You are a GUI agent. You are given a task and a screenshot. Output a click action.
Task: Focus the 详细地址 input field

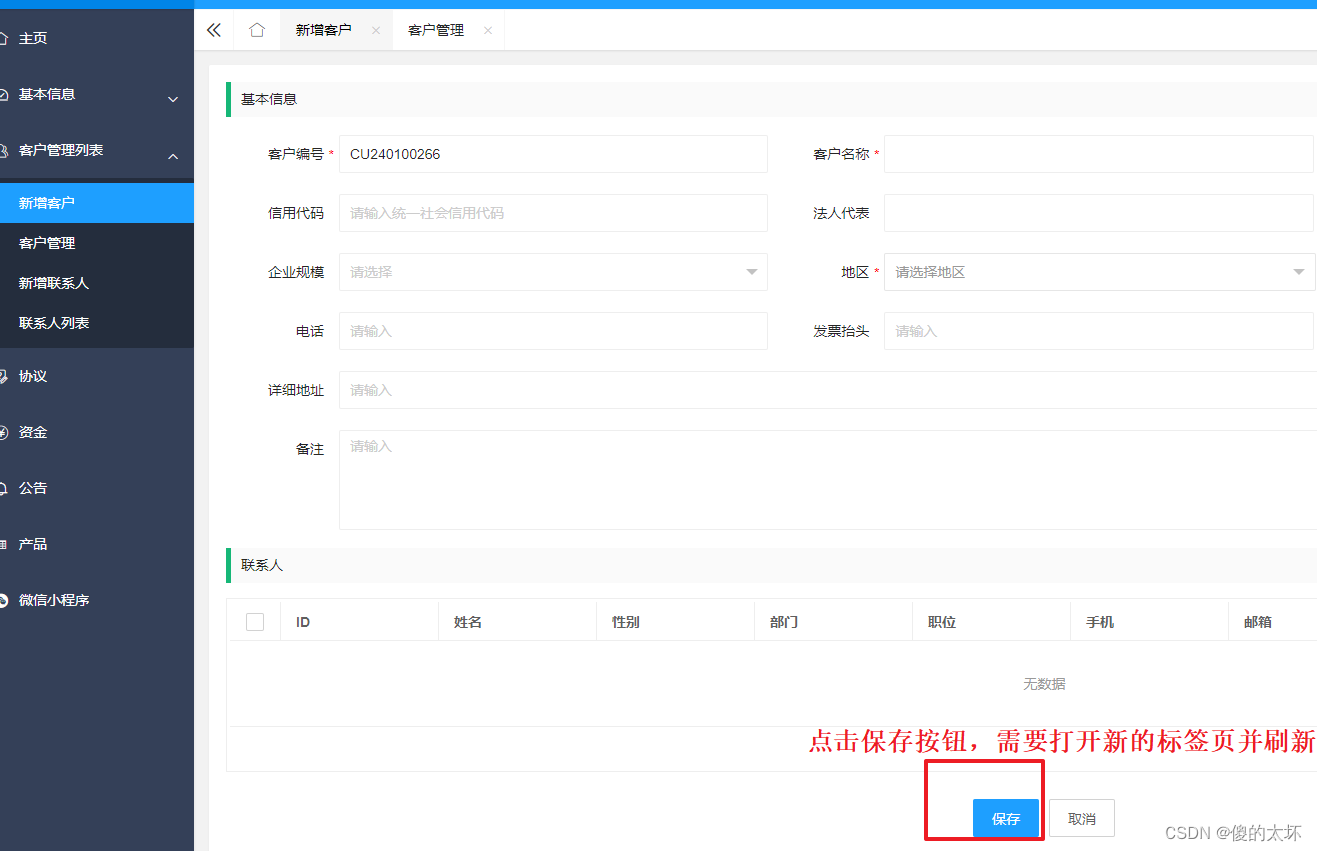(x=828, y=390)
